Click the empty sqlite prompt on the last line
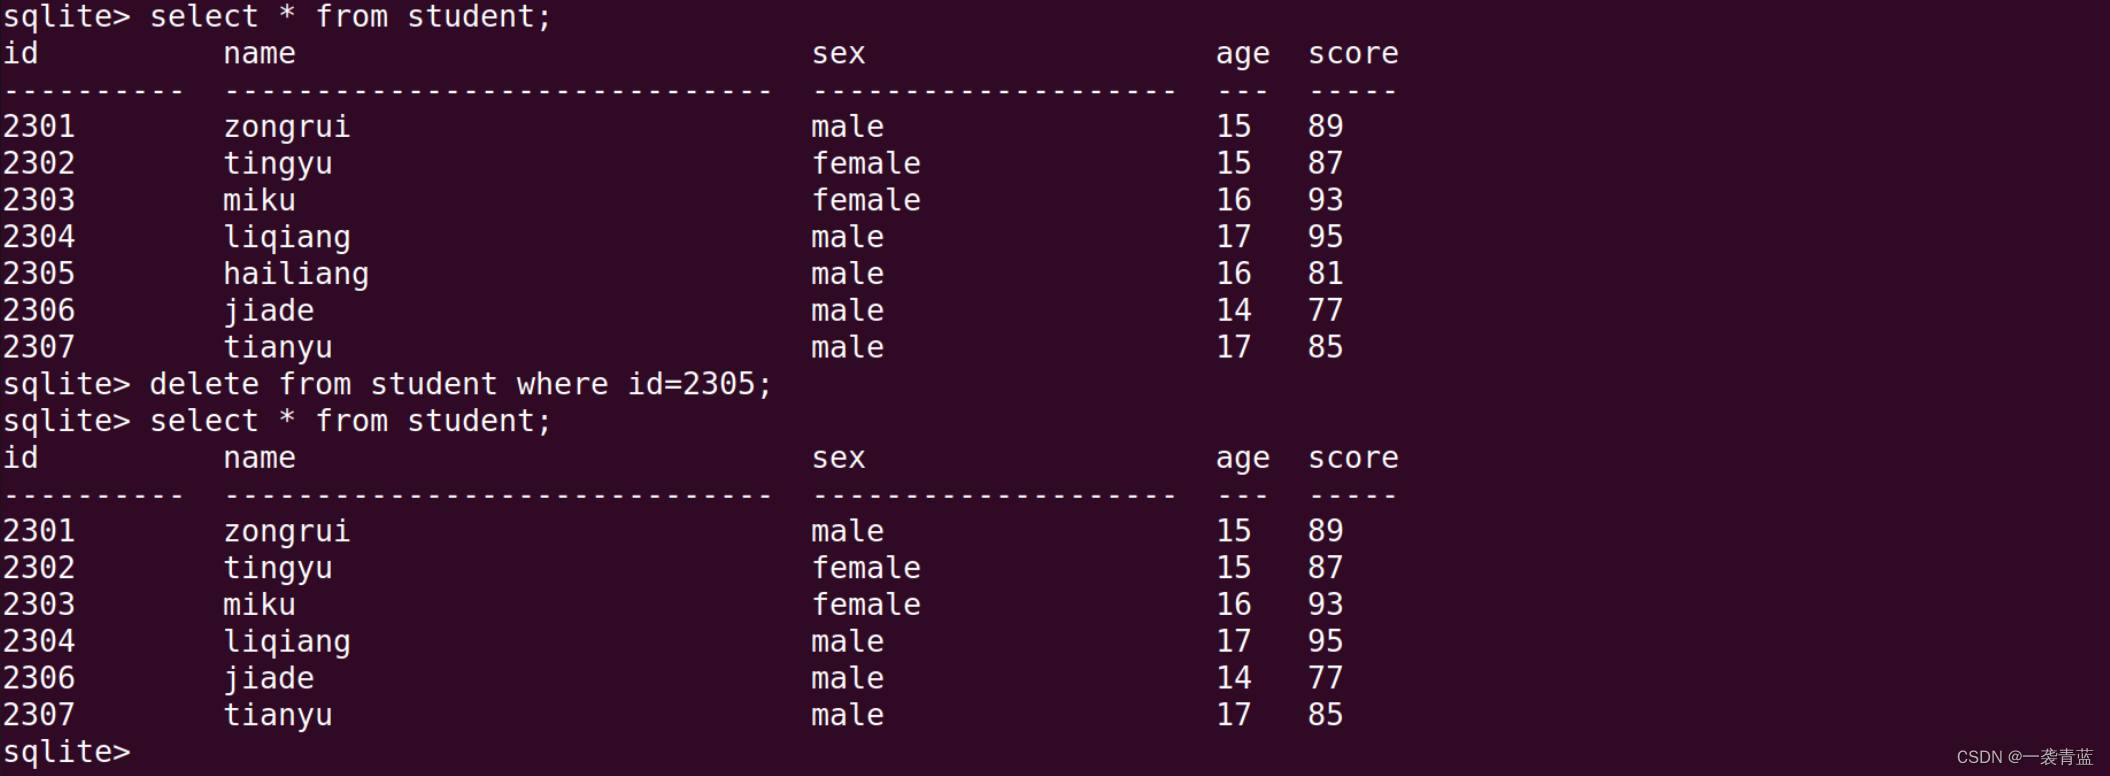The width and height of the screenshot is (2110, 776). click(67, 752)
